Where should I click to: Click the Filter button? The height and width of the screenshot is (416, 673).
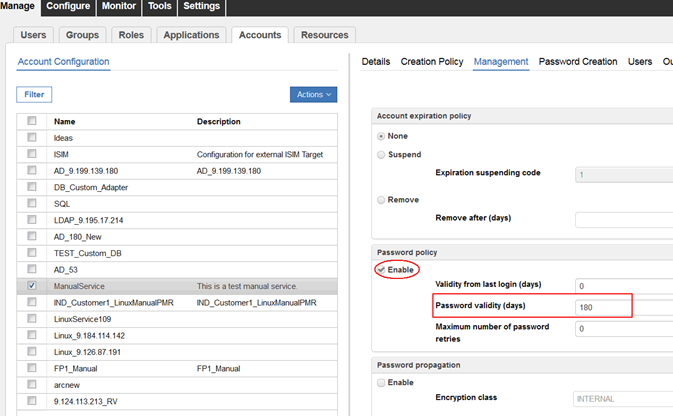tap(34, 94)
